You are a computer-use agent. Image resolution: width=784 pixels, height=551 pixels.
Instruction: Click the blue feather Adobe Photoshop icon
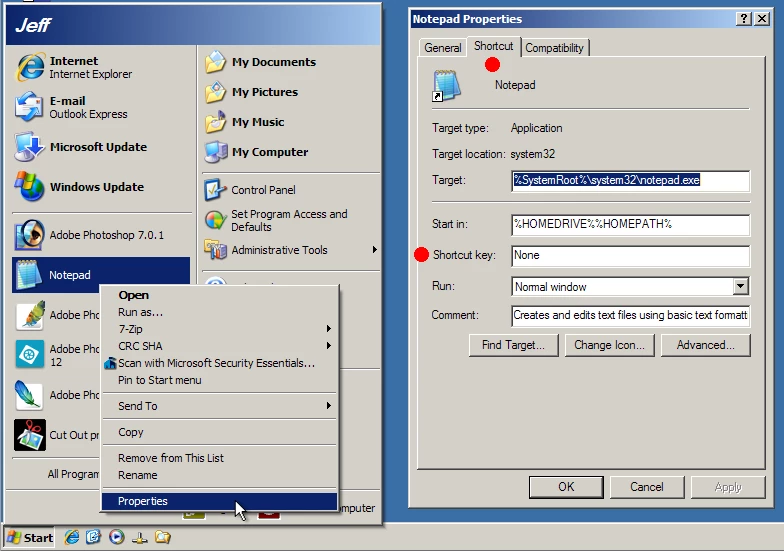pos(29,395)
